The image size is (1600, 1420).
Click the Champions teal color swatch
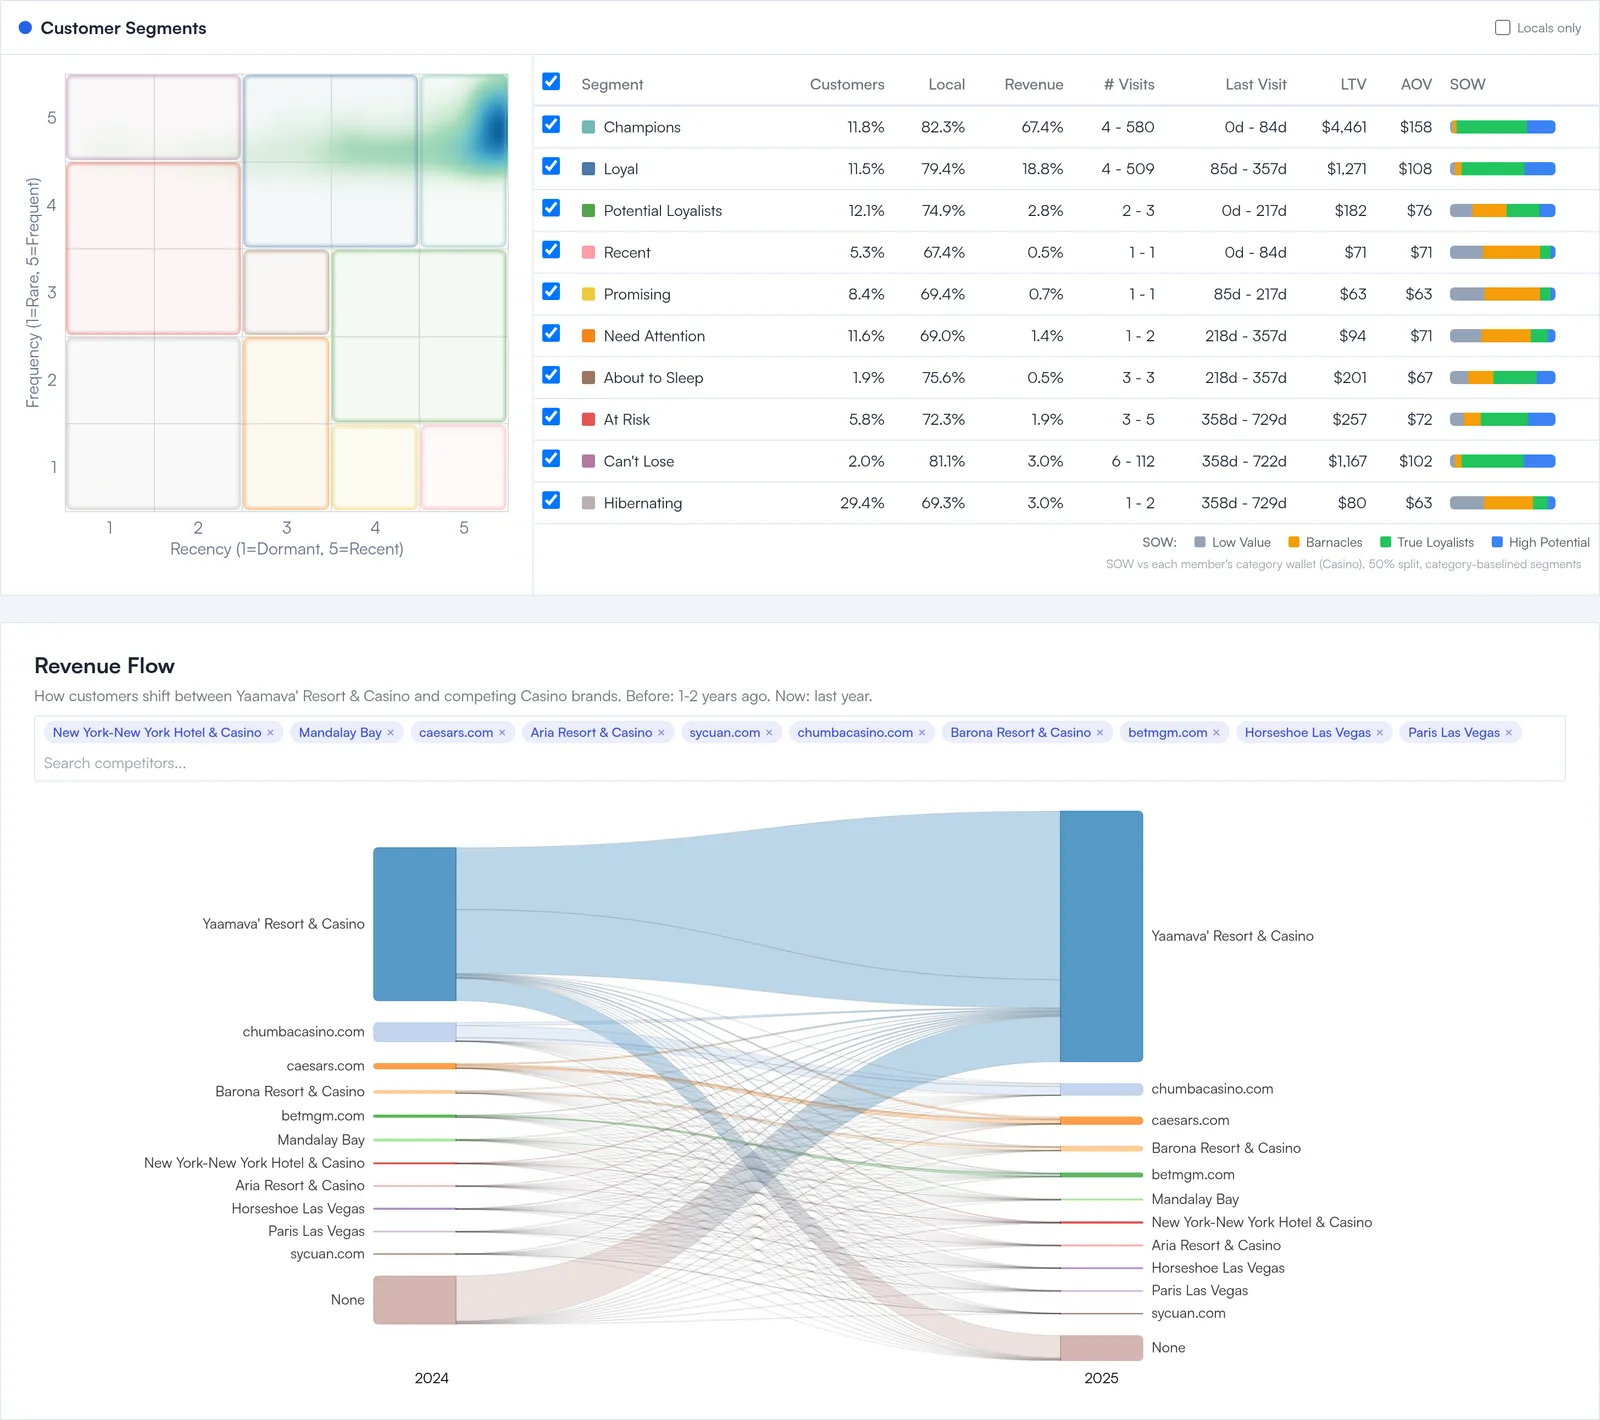[589, 127]
